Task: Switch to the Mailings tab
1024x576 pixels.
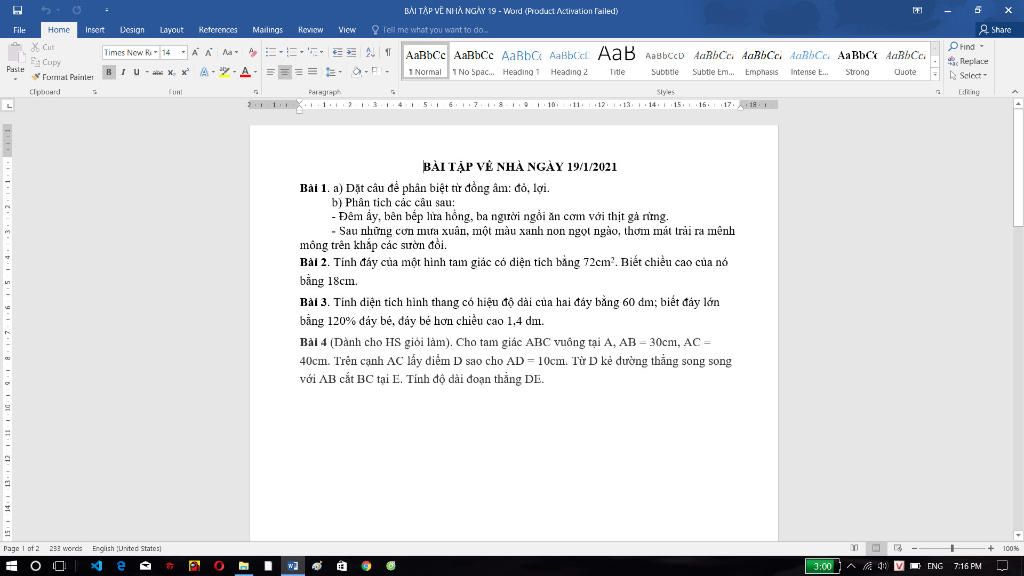Action: (268, 29)
